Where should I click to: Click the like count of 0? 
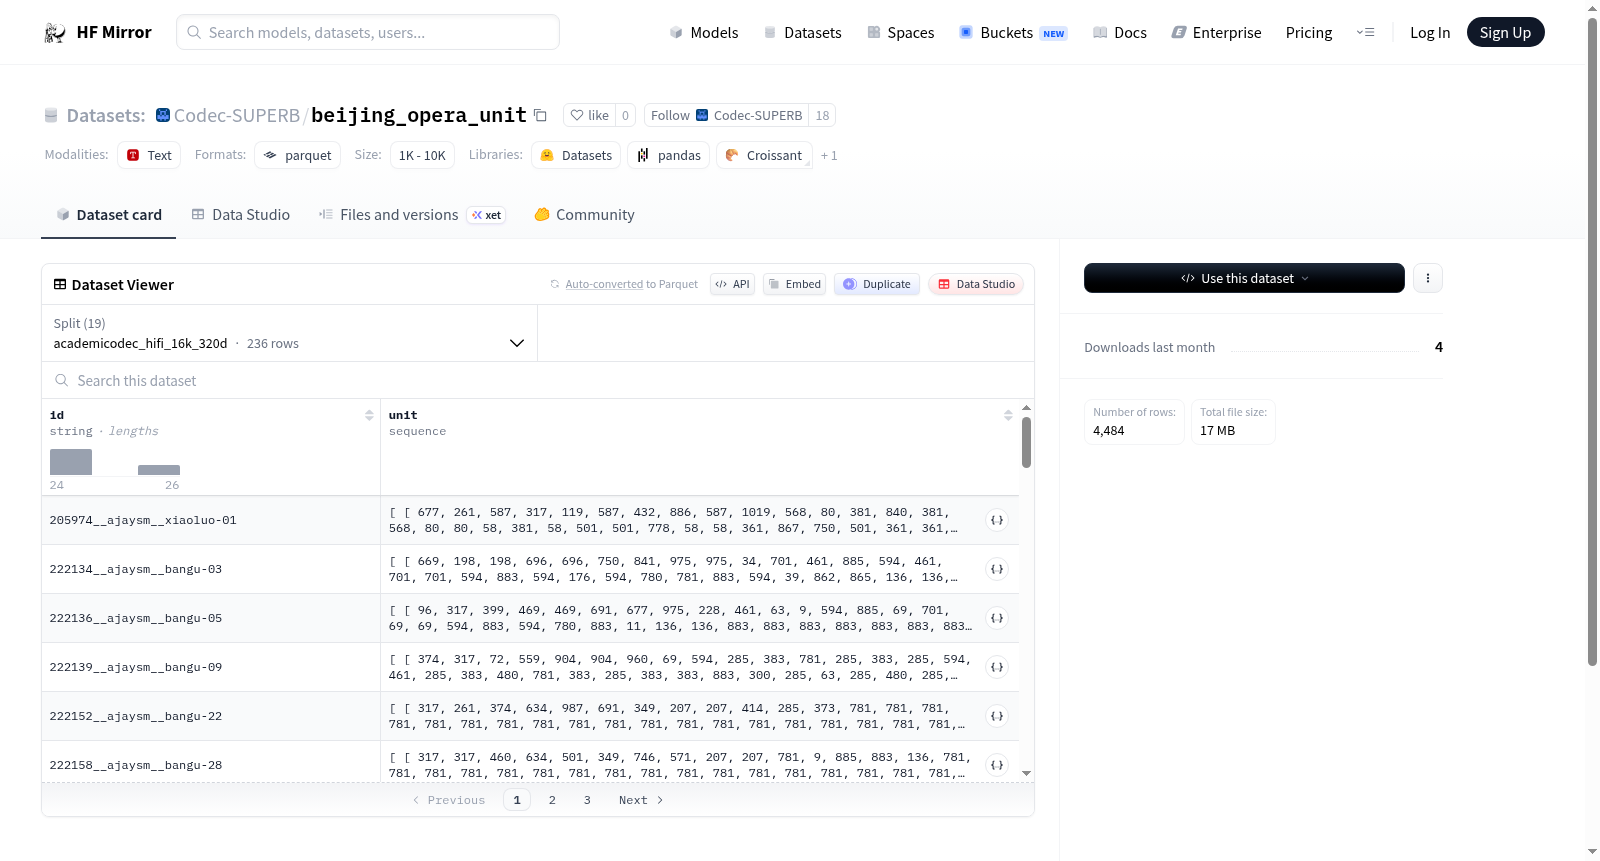pos(625,115)
